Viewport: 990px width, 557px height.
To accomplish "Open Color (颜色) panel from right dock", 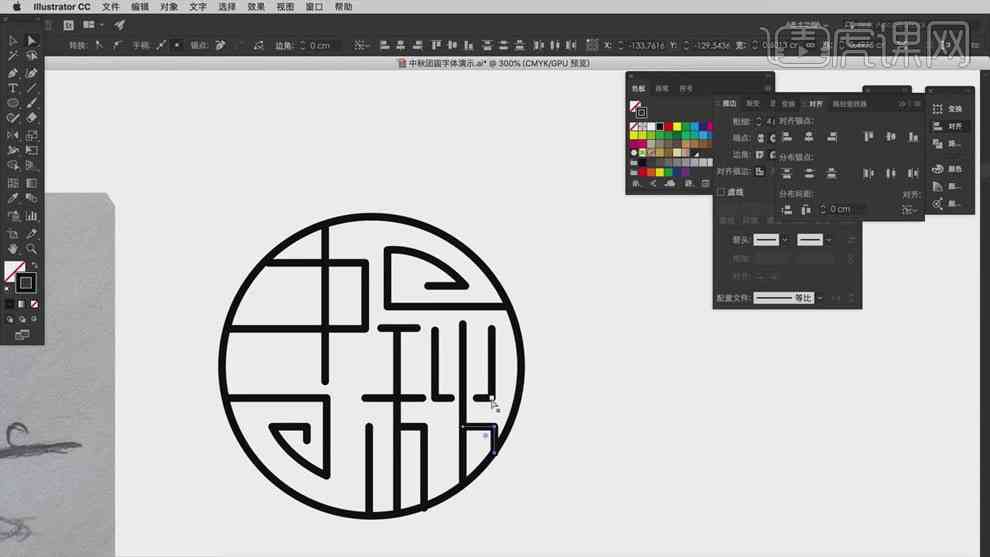I will pos(948,169).
